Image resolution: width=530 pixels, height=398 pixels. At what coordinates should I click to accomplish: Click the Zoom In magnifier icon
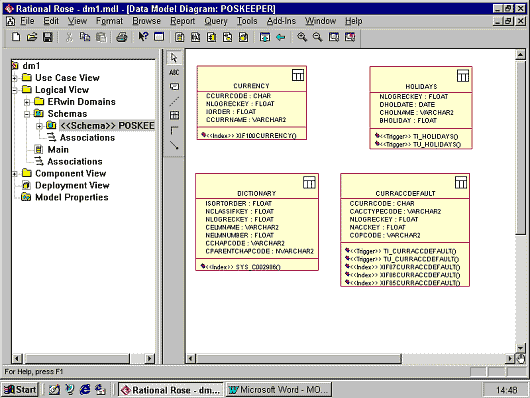pos(302,37)
